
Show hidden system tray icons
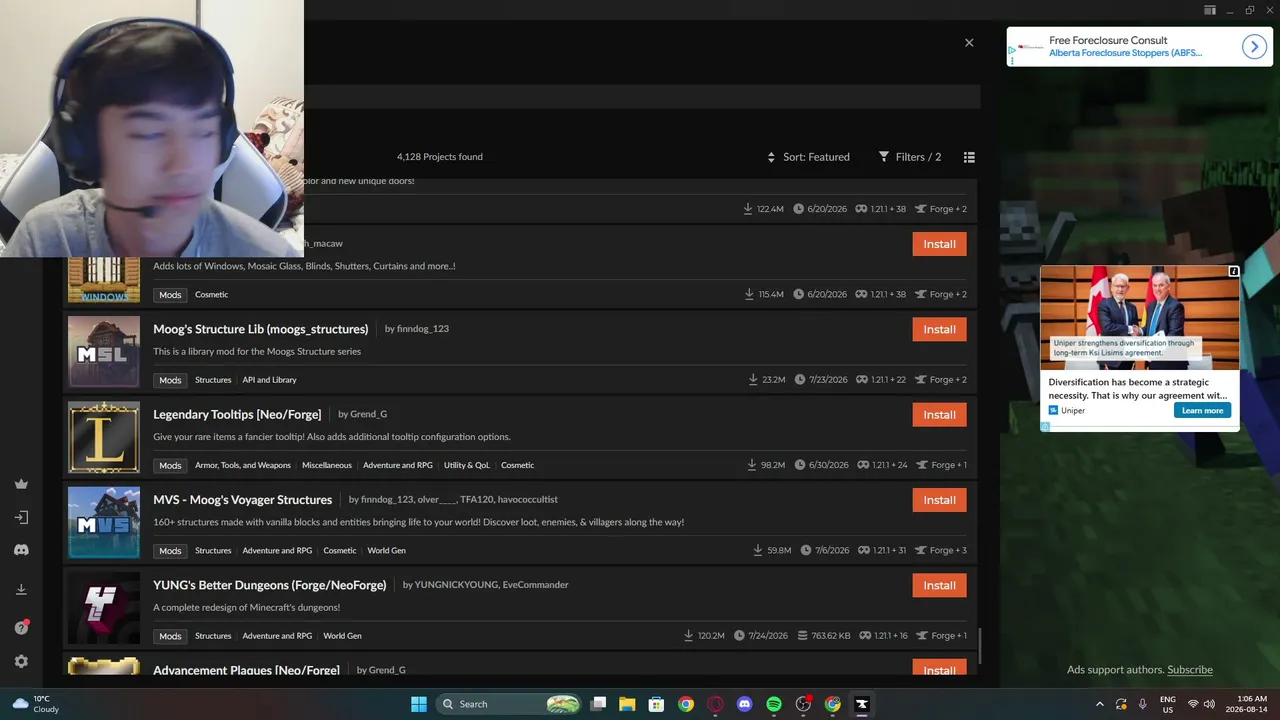pos(1100,704)
